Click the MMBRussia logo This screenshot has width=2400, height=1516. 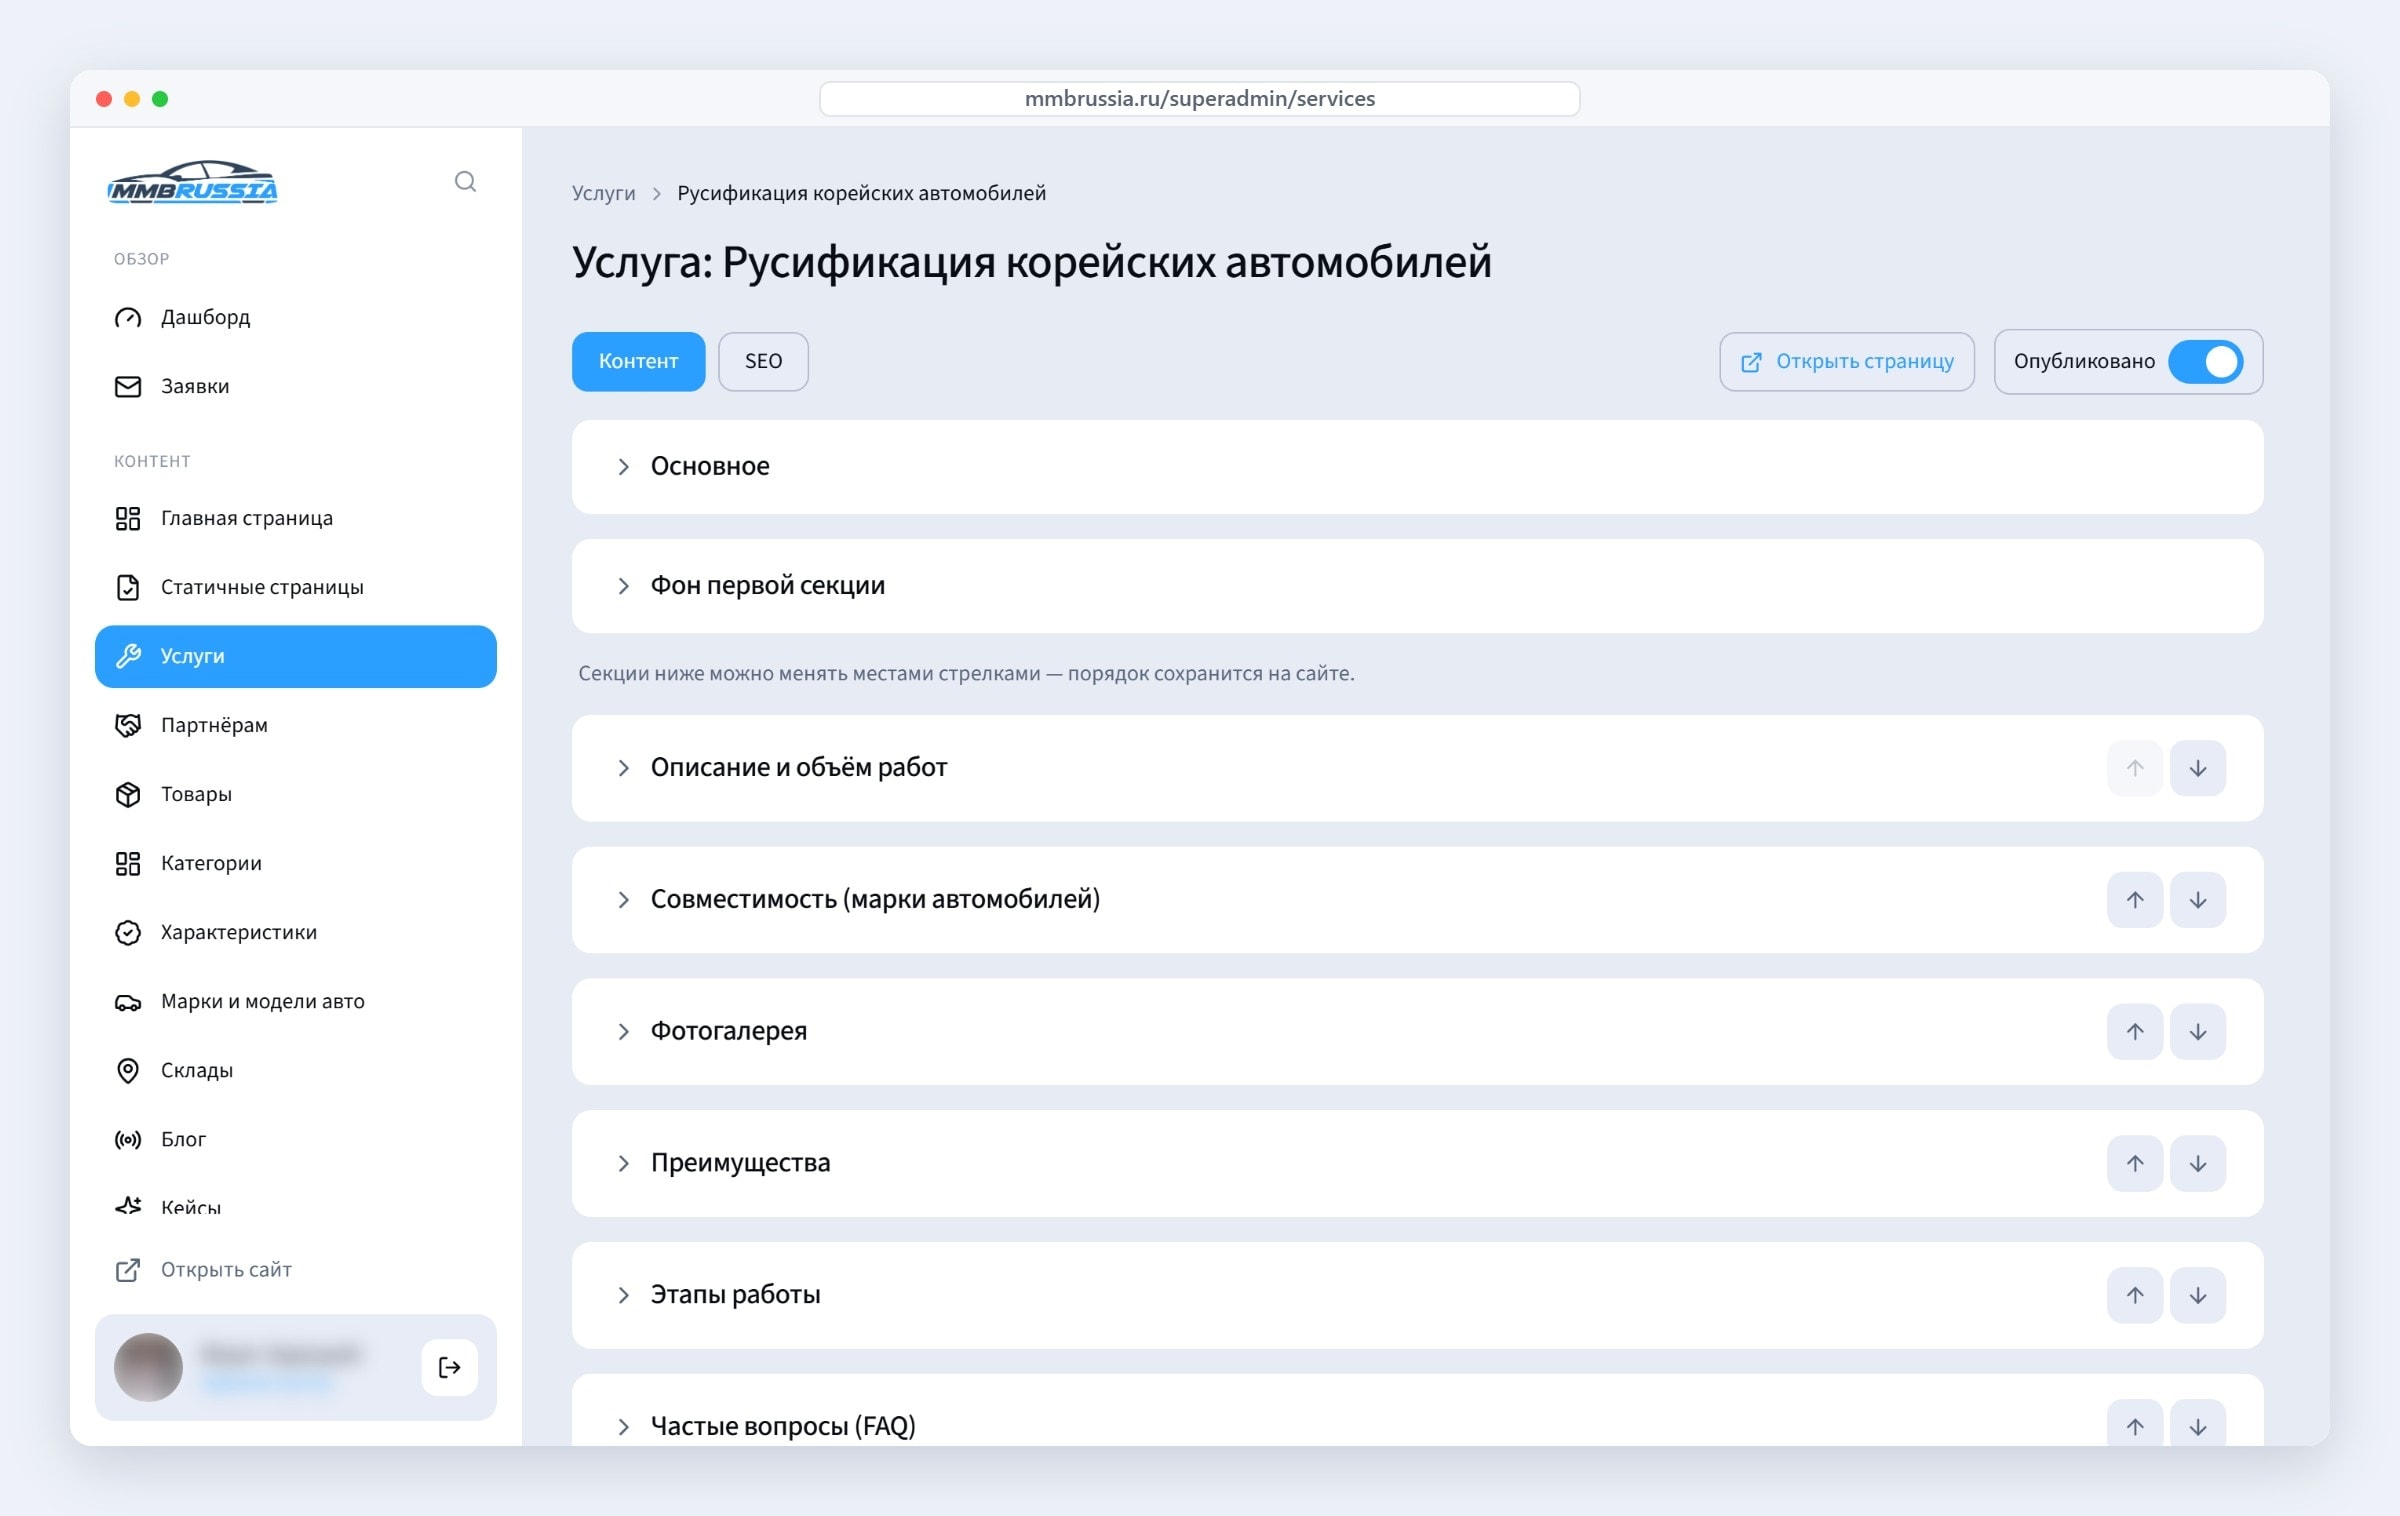193,182
